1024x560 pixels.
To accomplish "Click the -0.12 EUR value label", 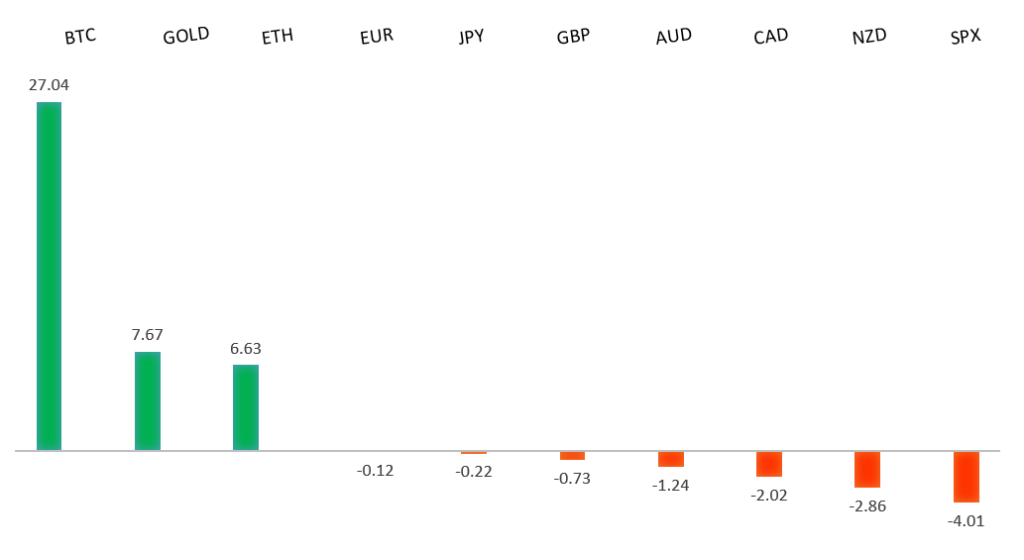I will pyautogui.click(x=375, y=470).
